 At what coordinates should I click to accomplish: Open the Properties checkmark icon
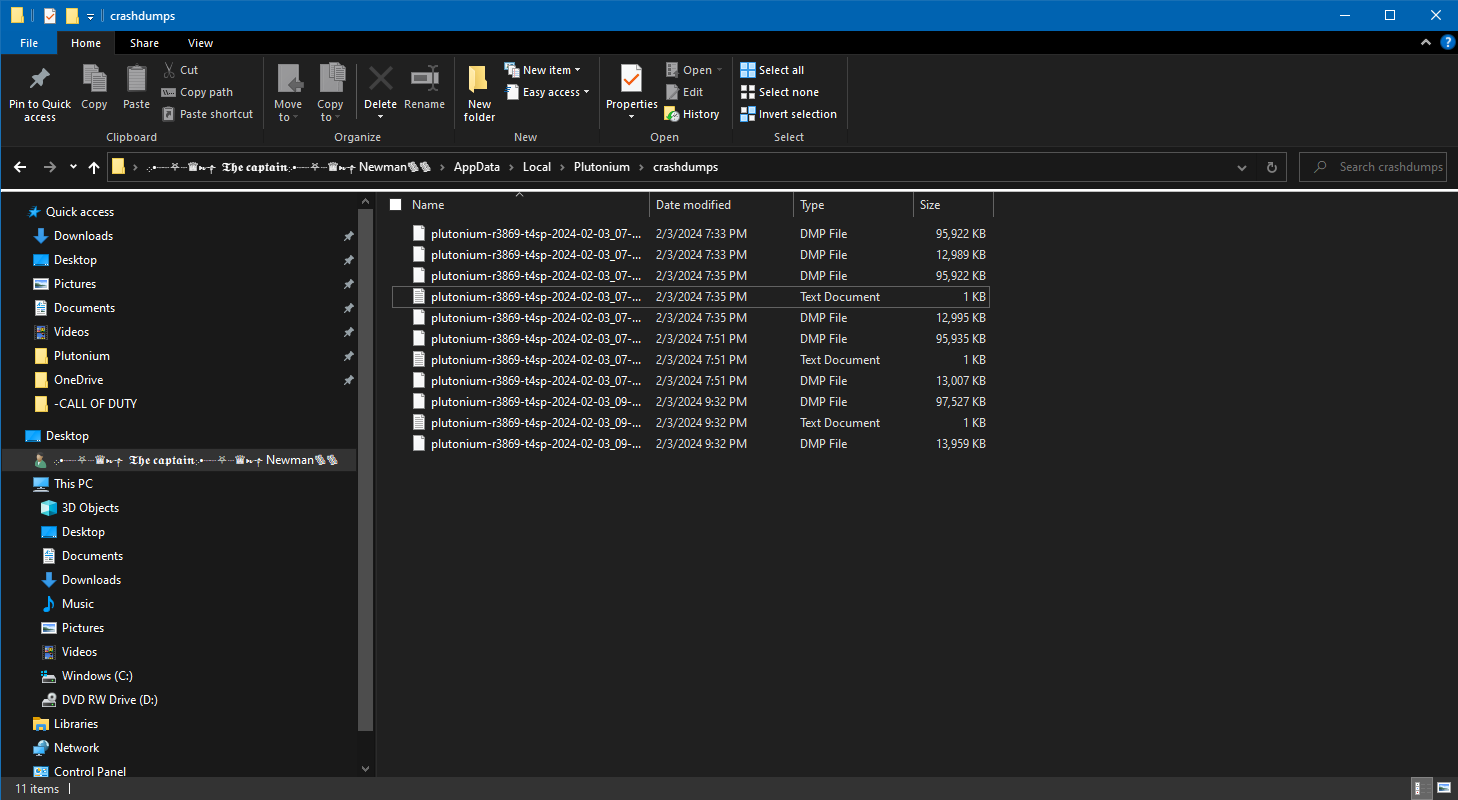click(631, 79)
